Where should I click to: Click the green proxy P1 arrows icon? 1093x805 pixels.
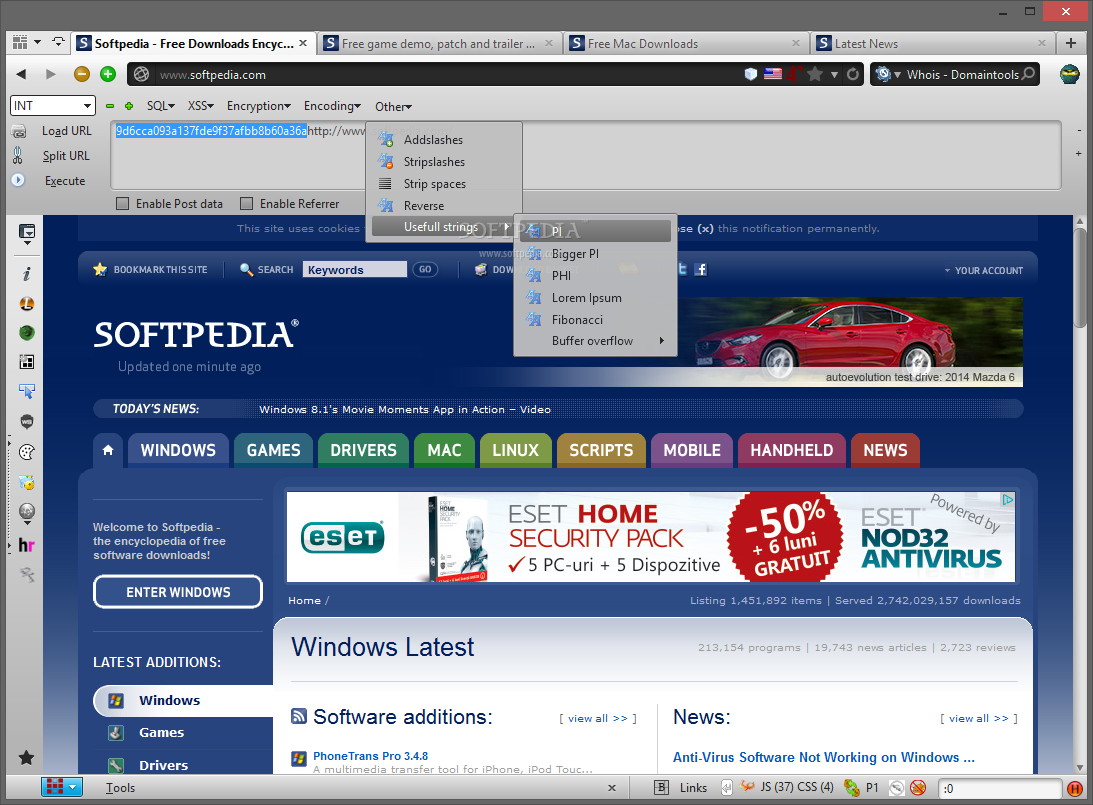click(852, 788)
